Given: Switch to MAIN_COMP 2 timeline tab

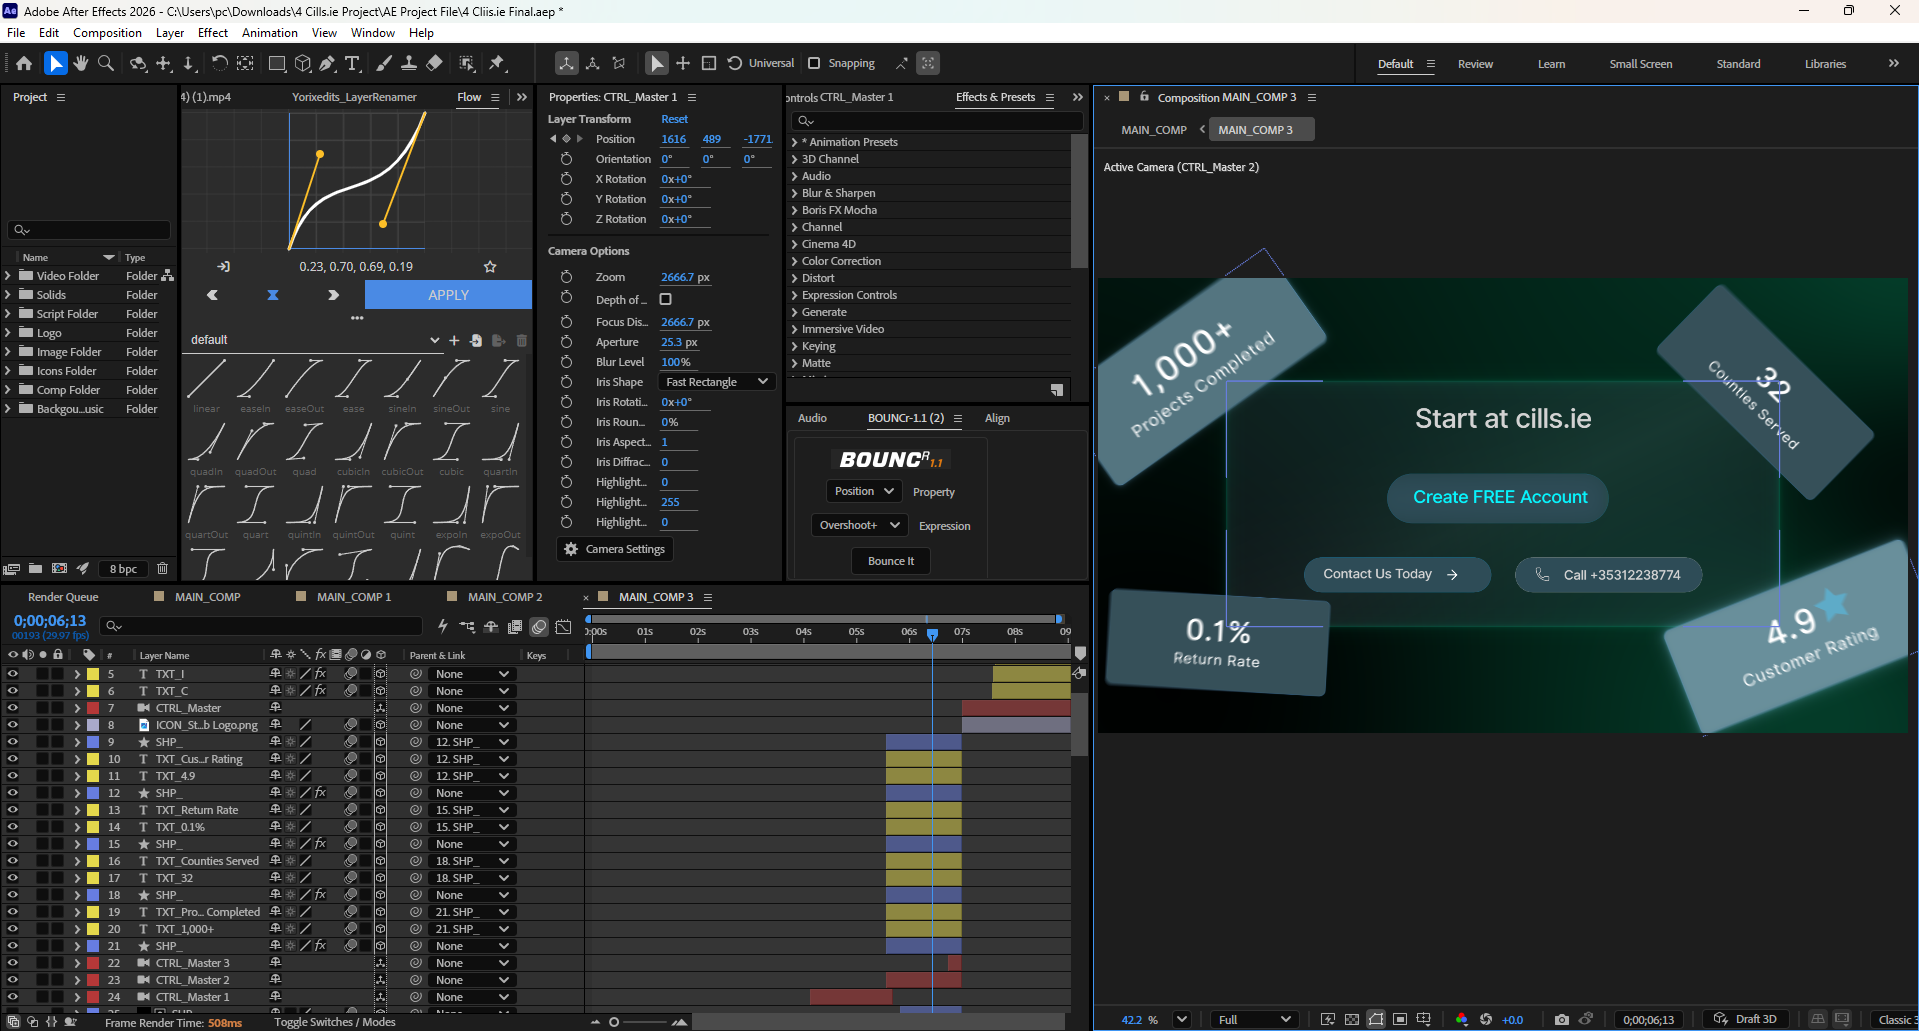Looking at the screenshot, I should pyautogui.click(x=505, y=597).
